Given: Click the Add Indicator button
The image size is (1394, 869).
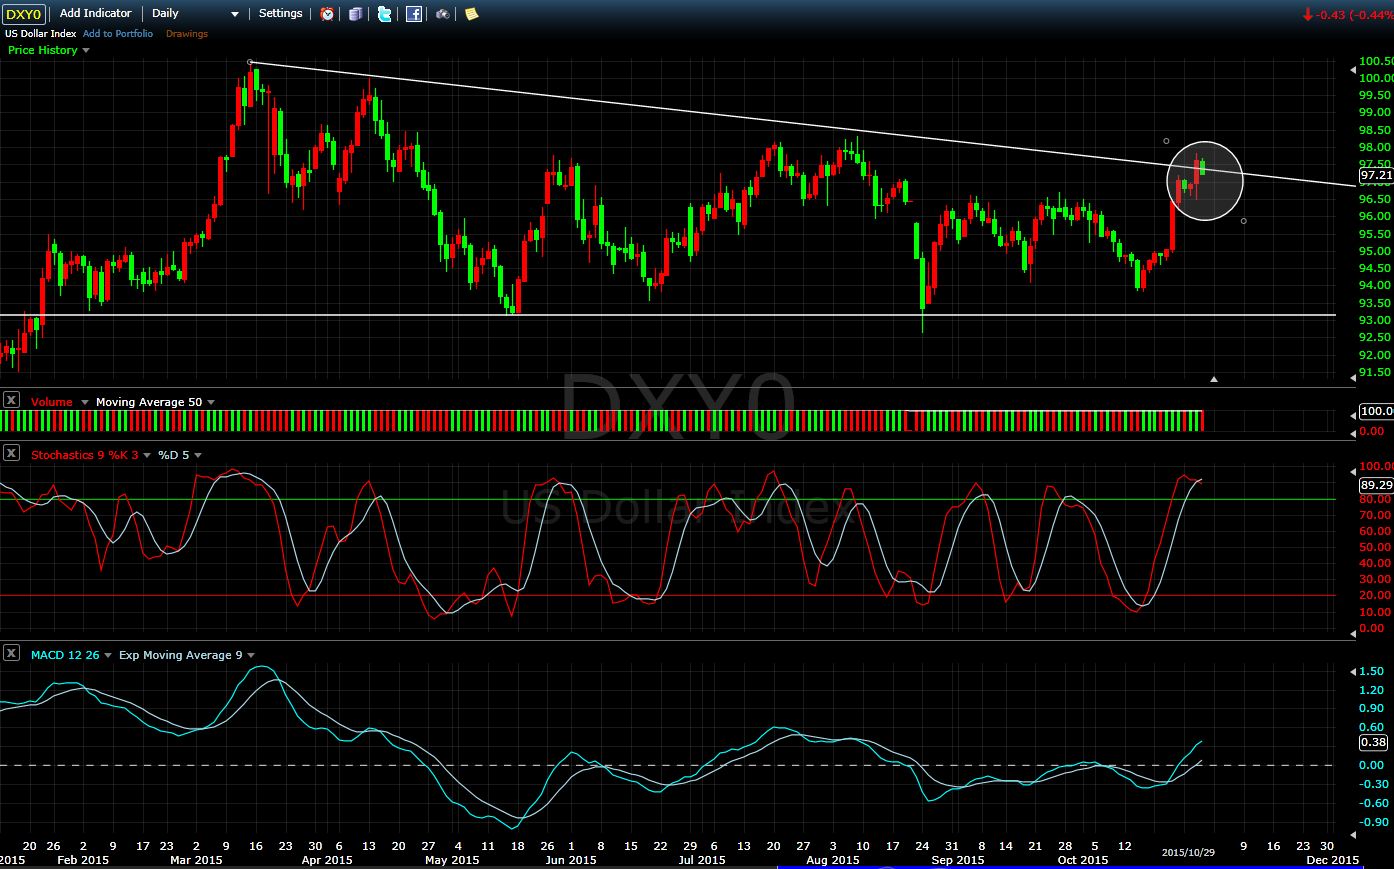Looking at the screenshot, I should (96, 13).
